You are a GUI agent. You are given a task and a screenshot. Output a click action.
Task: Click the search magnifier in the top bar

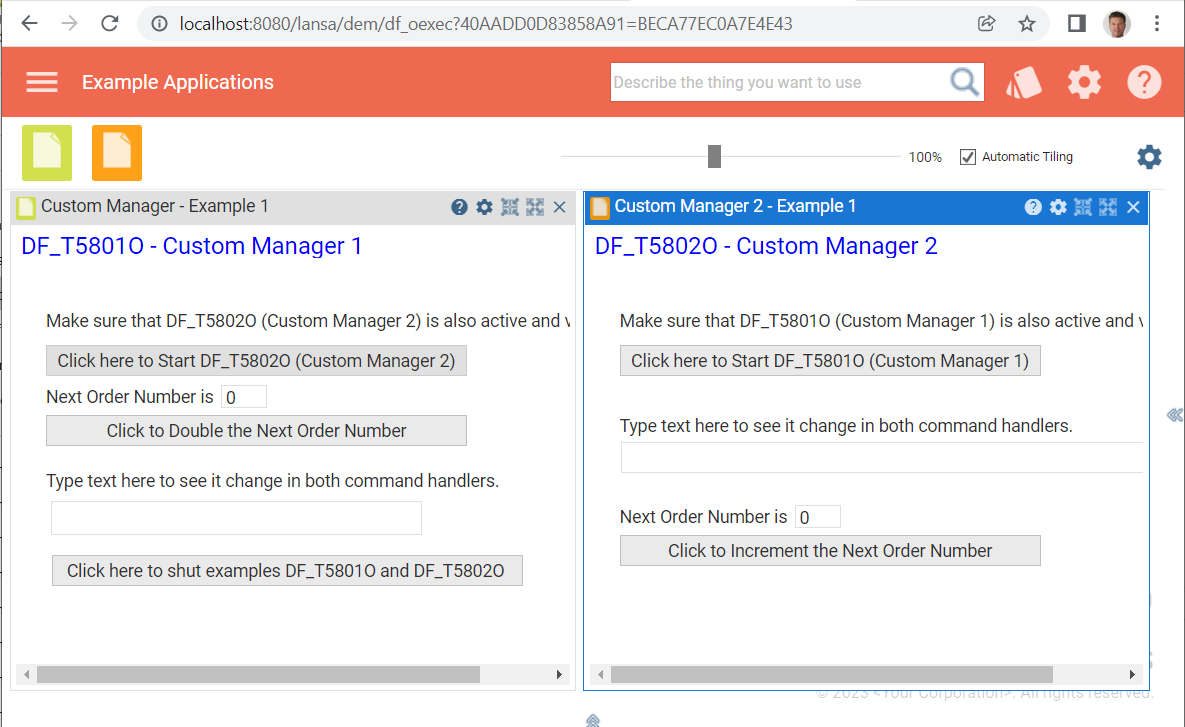point(963,82)
